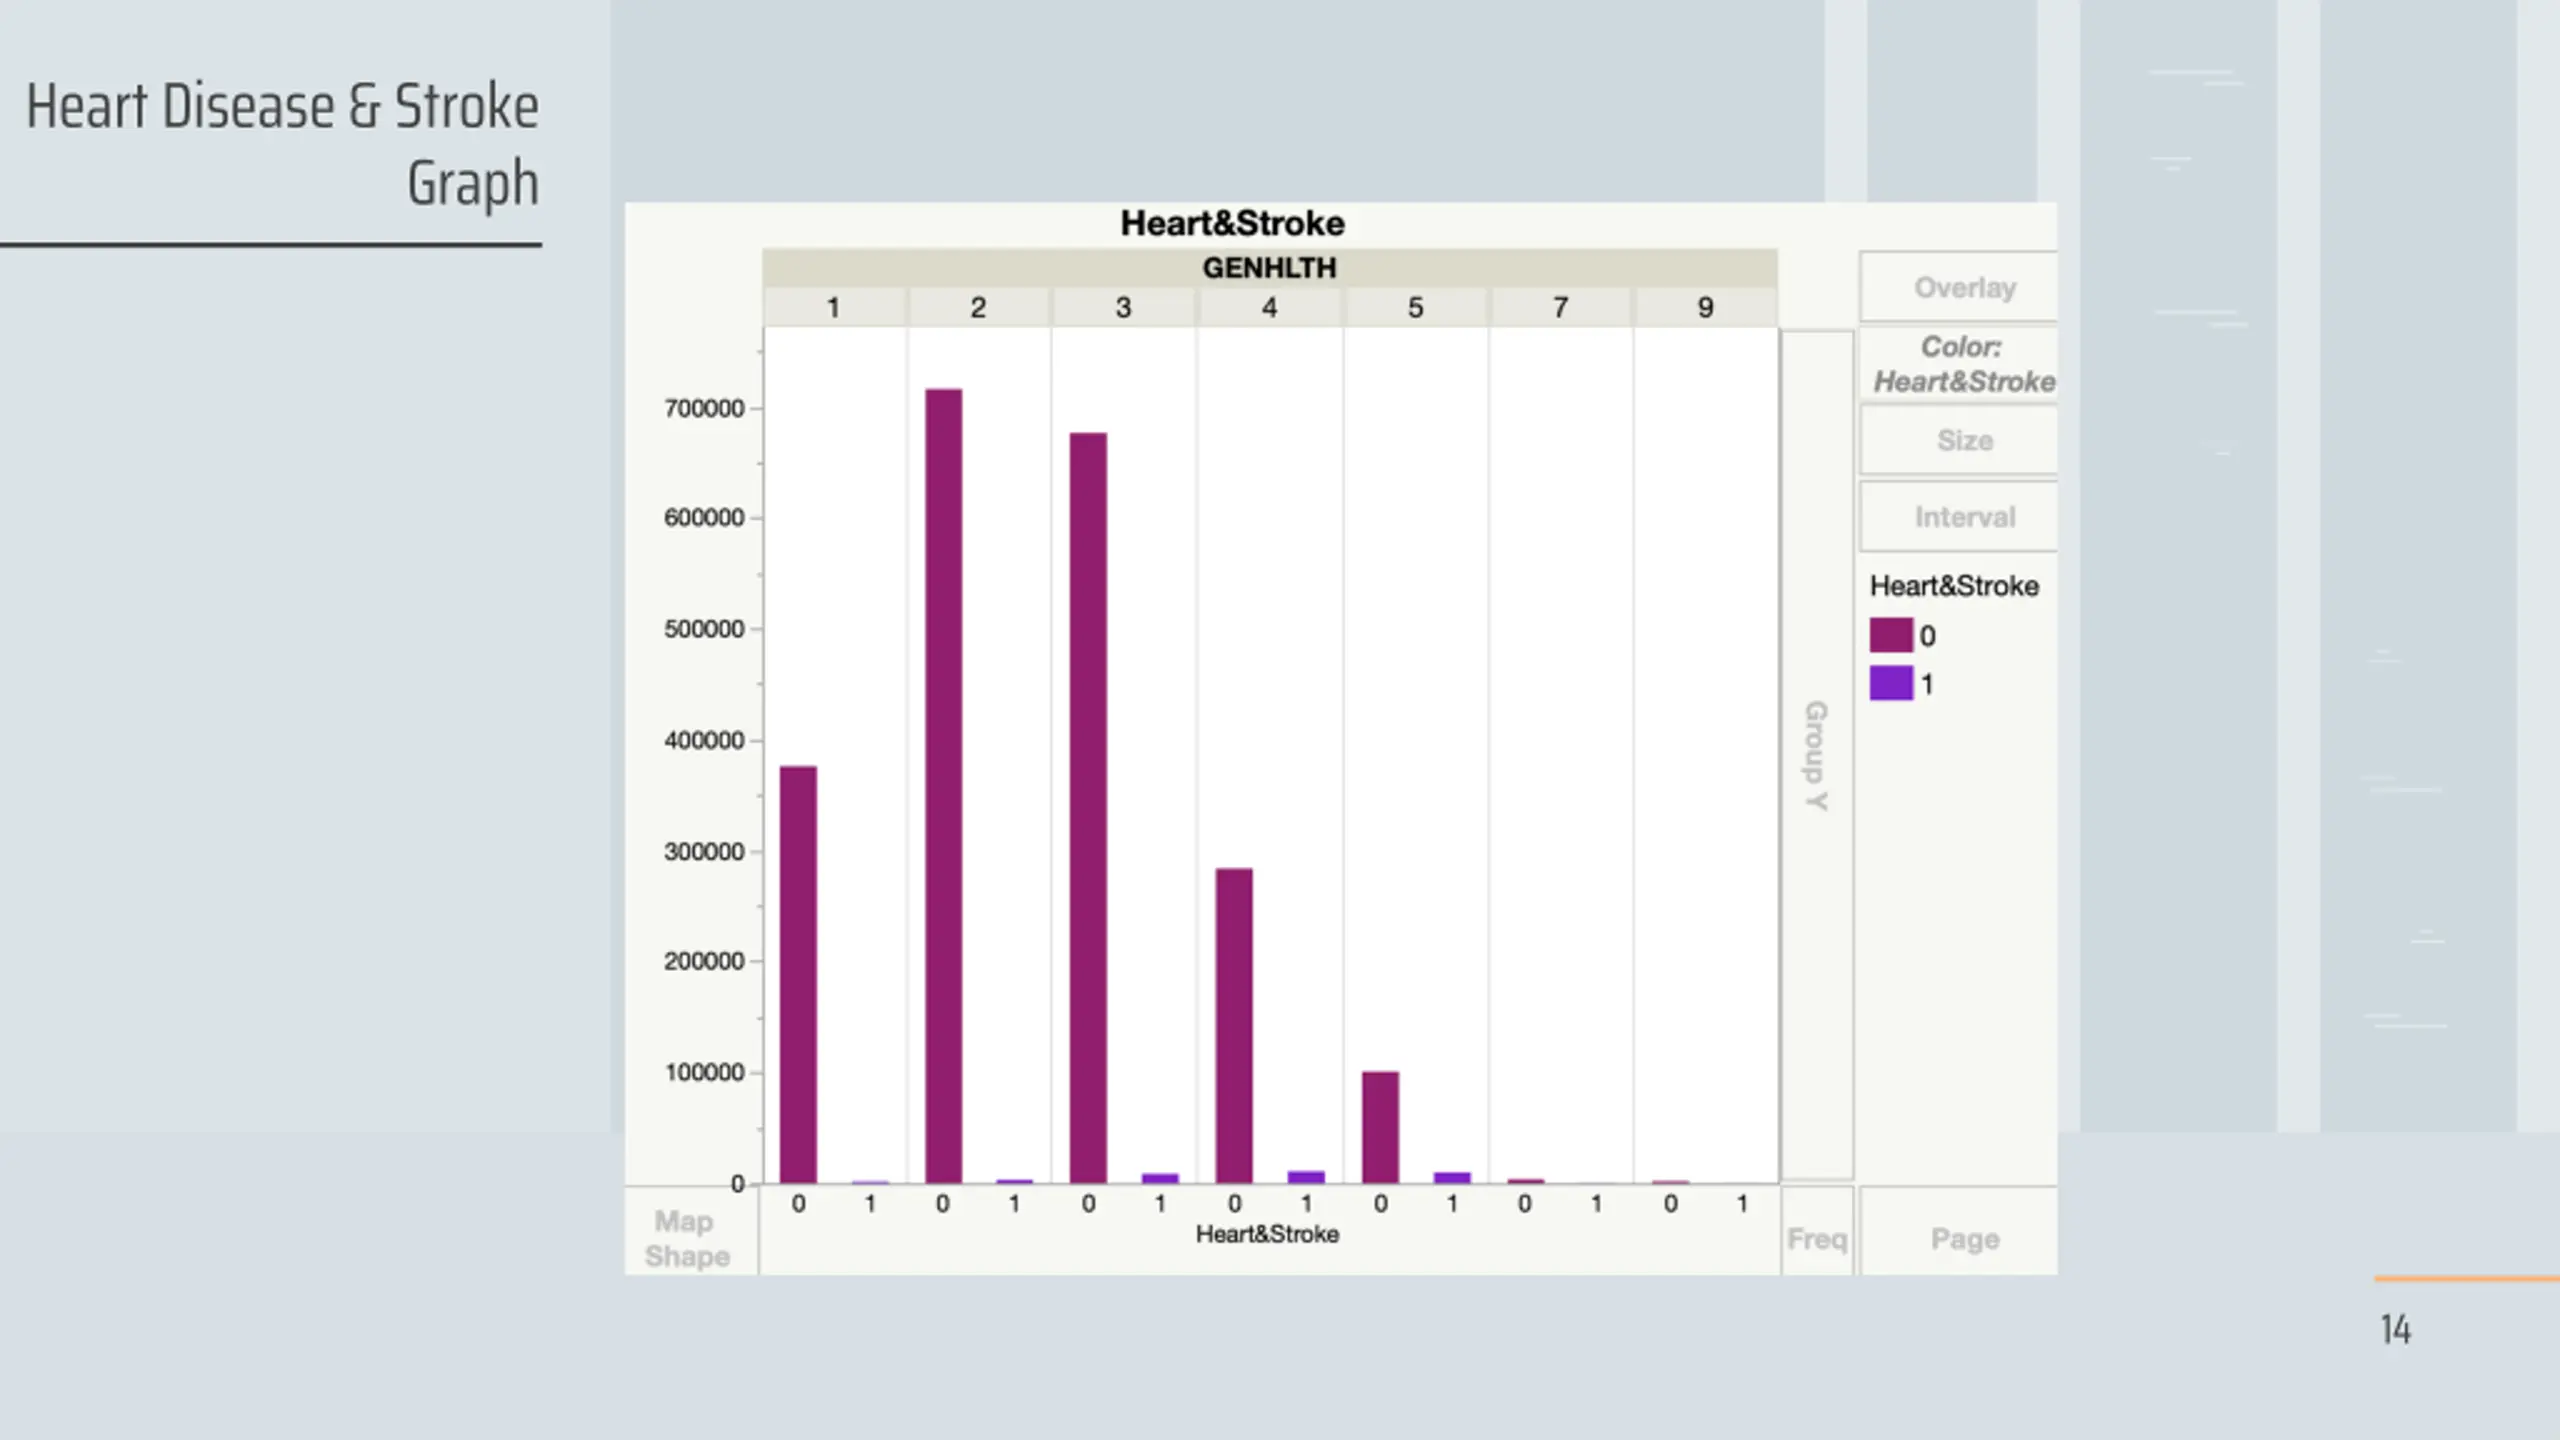Click the Overlay drop zone

pyautogui.click(x=1963, y=288)
